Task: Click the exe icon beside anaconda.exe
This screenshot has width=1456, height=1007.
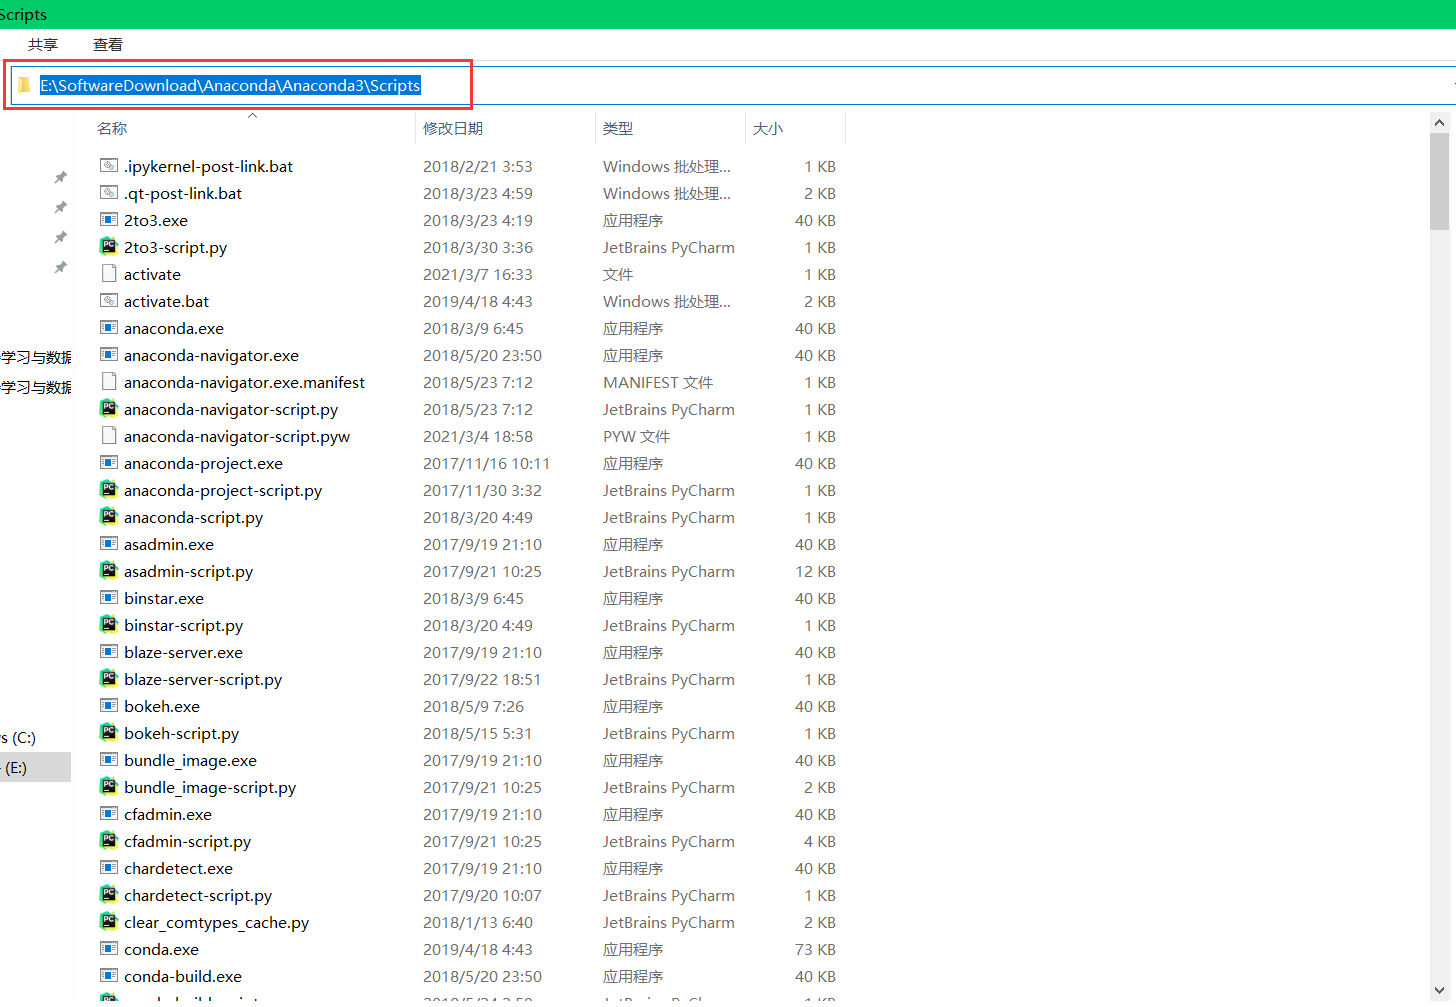Action: click(109, 327)
